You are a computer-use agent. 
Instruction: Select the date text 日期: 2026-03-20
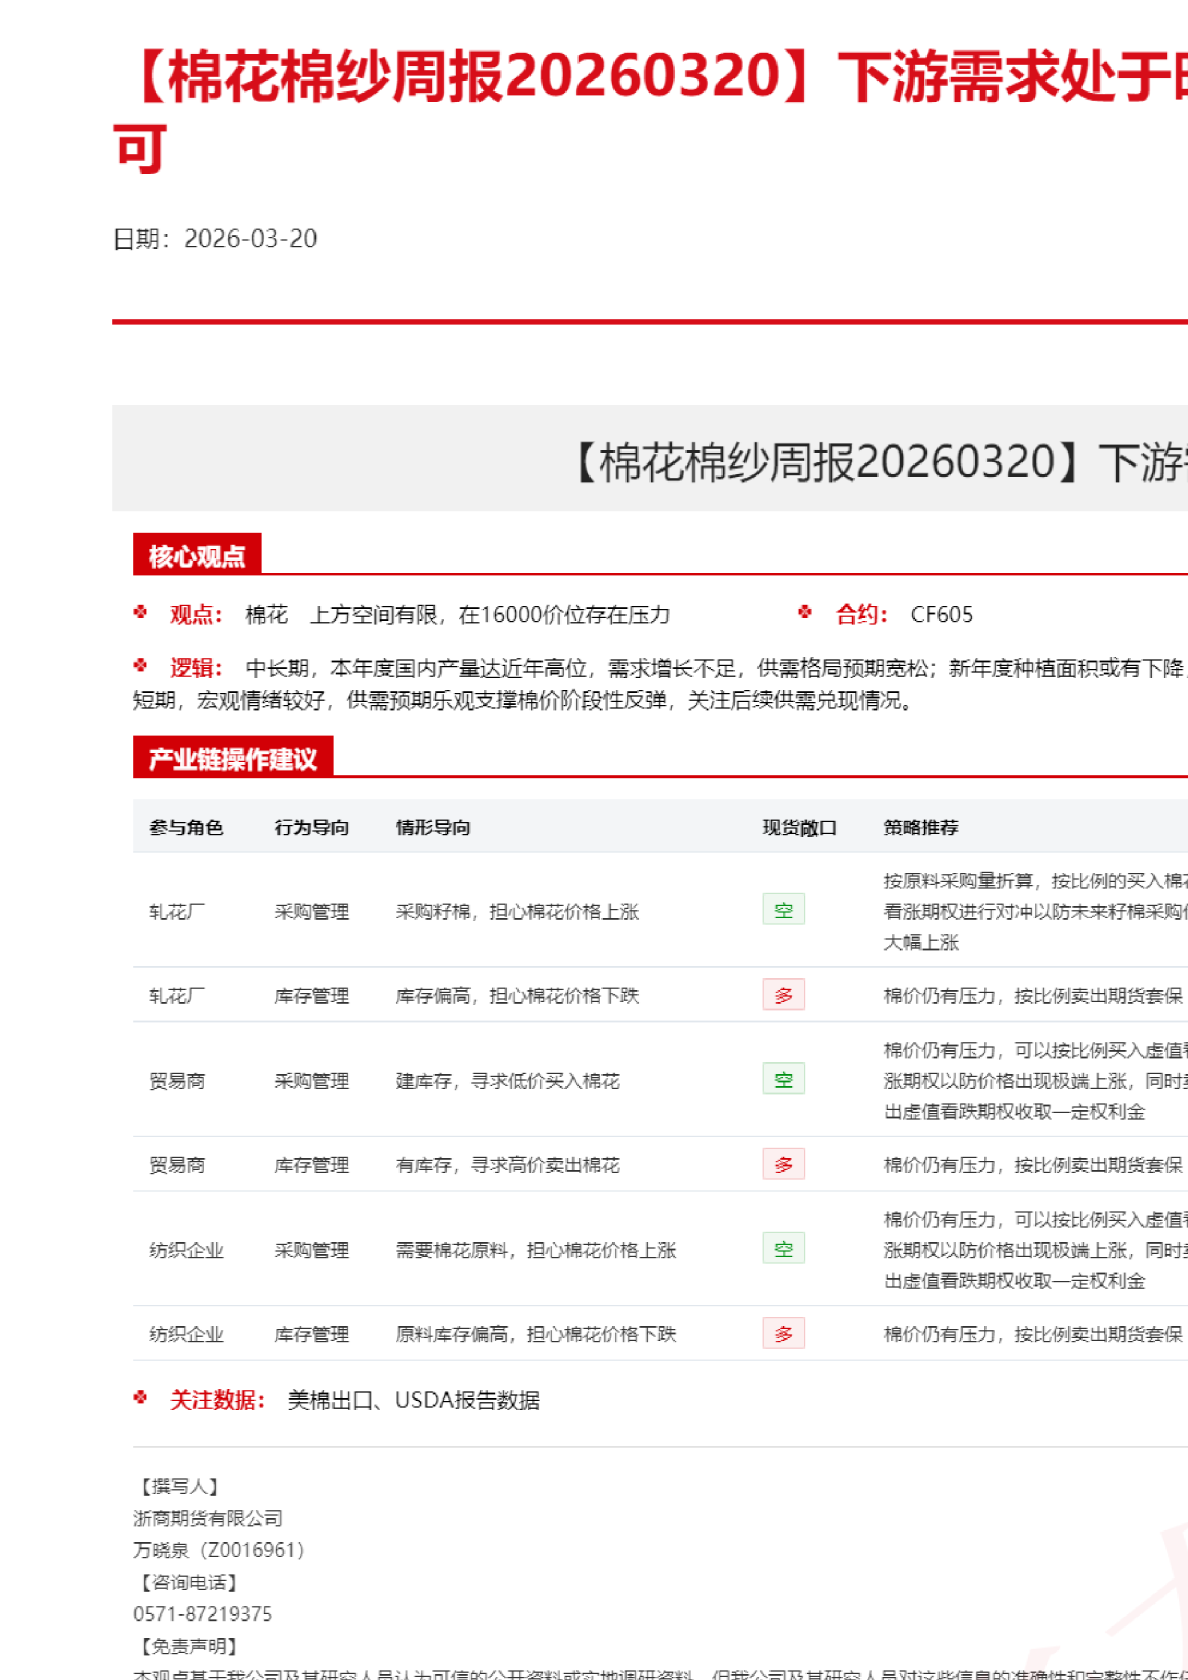tap(215, 239)
